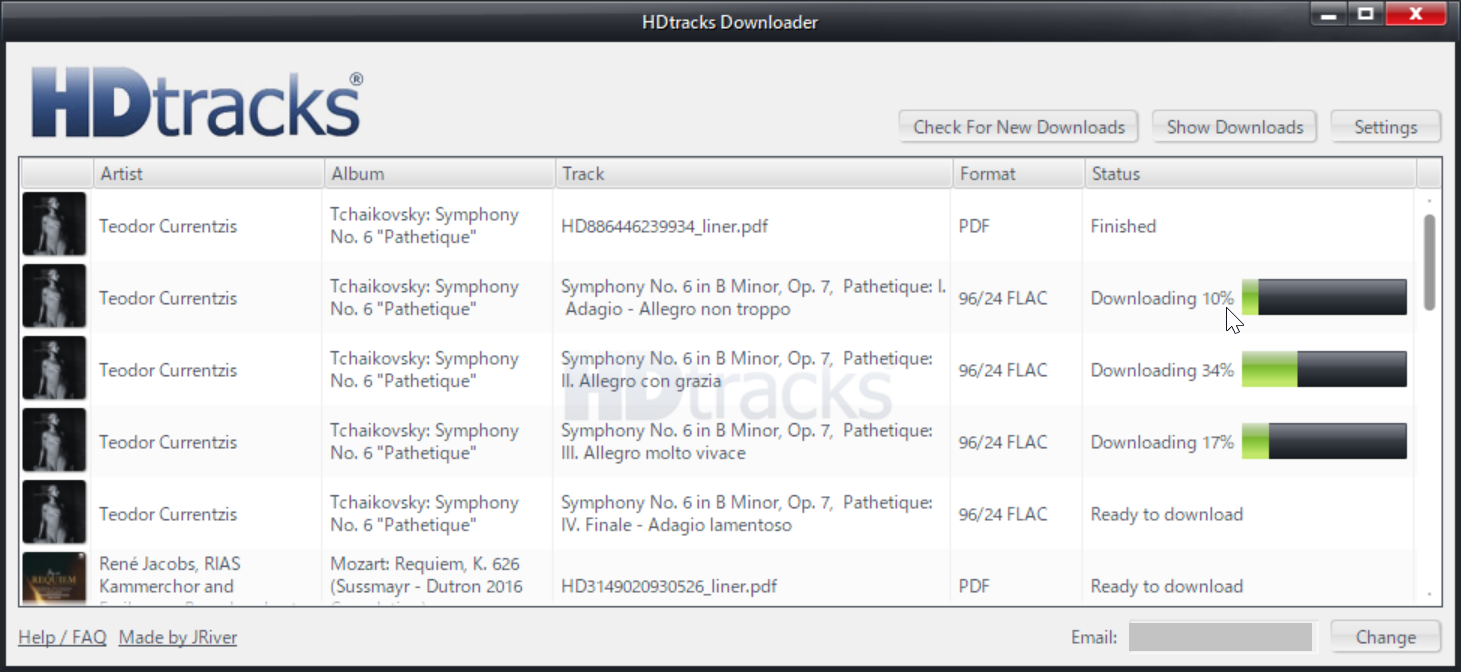Sort by the Artist column header
The image size is (1461, 672).
pos(208,173)
